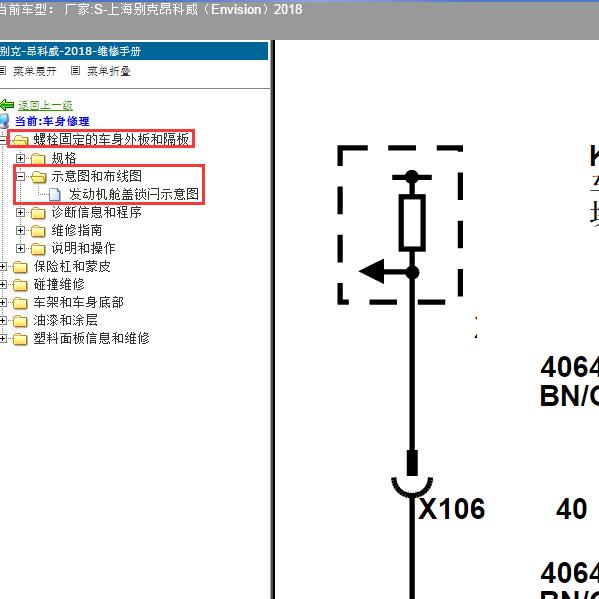This screenshot has width=599, height=599.
Task: Click the 菜单折叠 list icon
Action: click(75, 71)
